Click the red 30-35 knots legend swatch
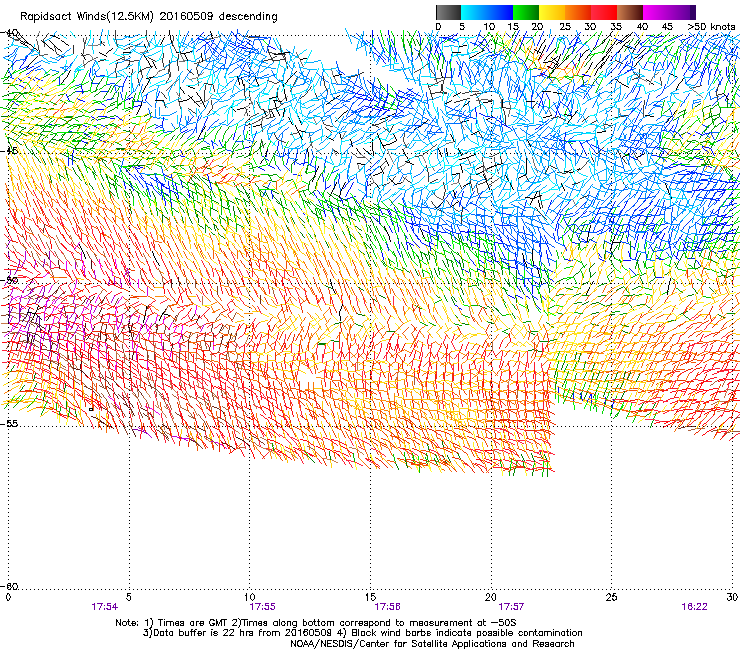The height and width of the screenshot is (650, 740). tap(604, 12)
